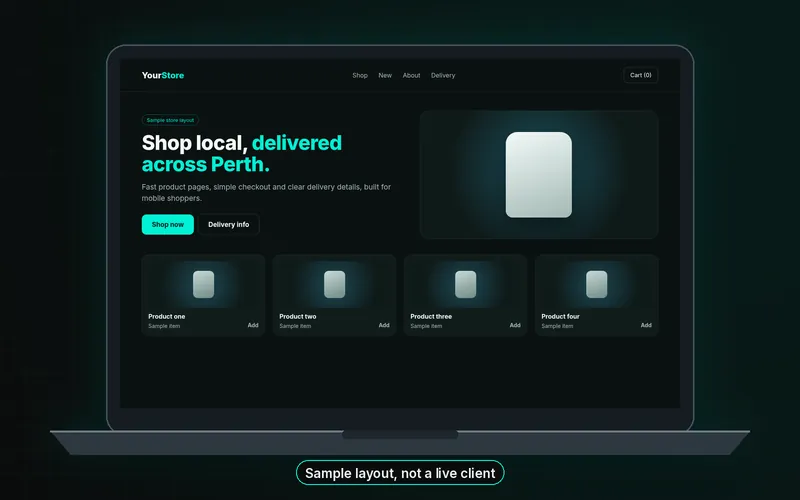Select the Delivery nav item
800x500 pixels.
point(443,75)
